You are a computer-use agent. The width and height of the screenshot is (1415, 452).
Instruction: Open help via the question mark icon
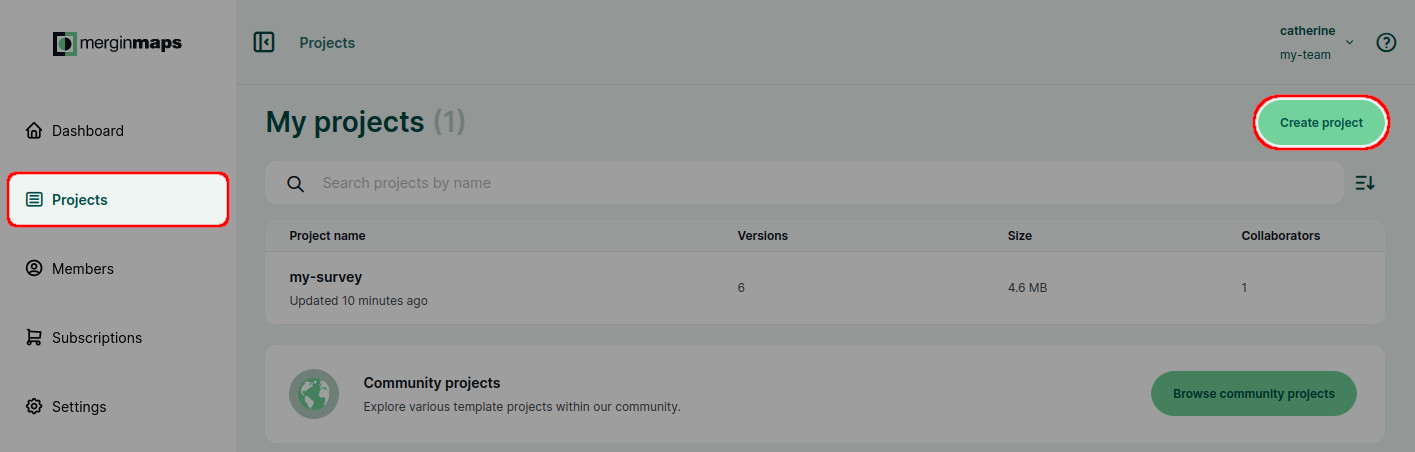[1386, 43]
